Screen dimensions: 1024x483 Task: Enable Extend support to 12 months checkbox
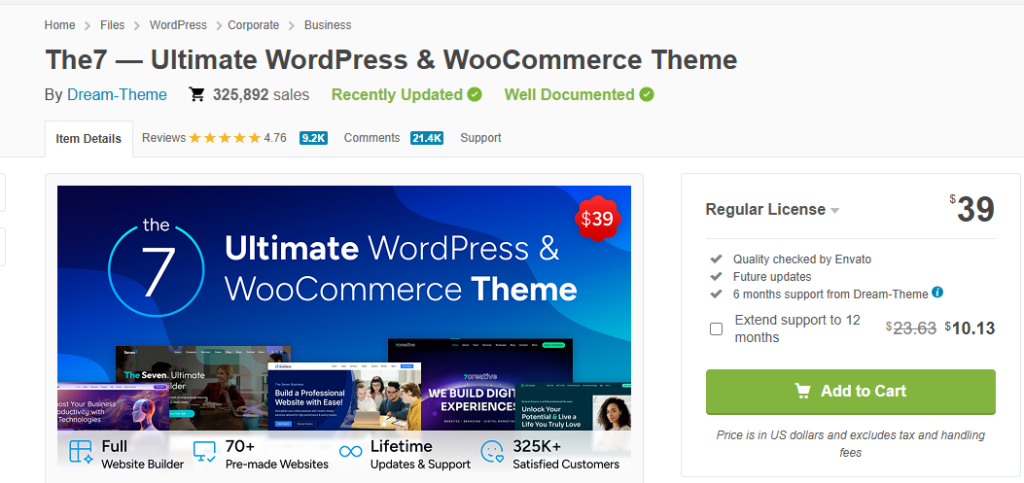716,329
